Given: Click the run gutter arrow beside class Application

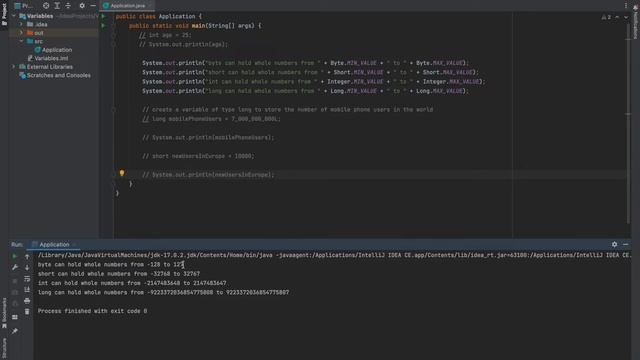Looking at the screenshot, I should pyautogui.click(x=103, y=16).
